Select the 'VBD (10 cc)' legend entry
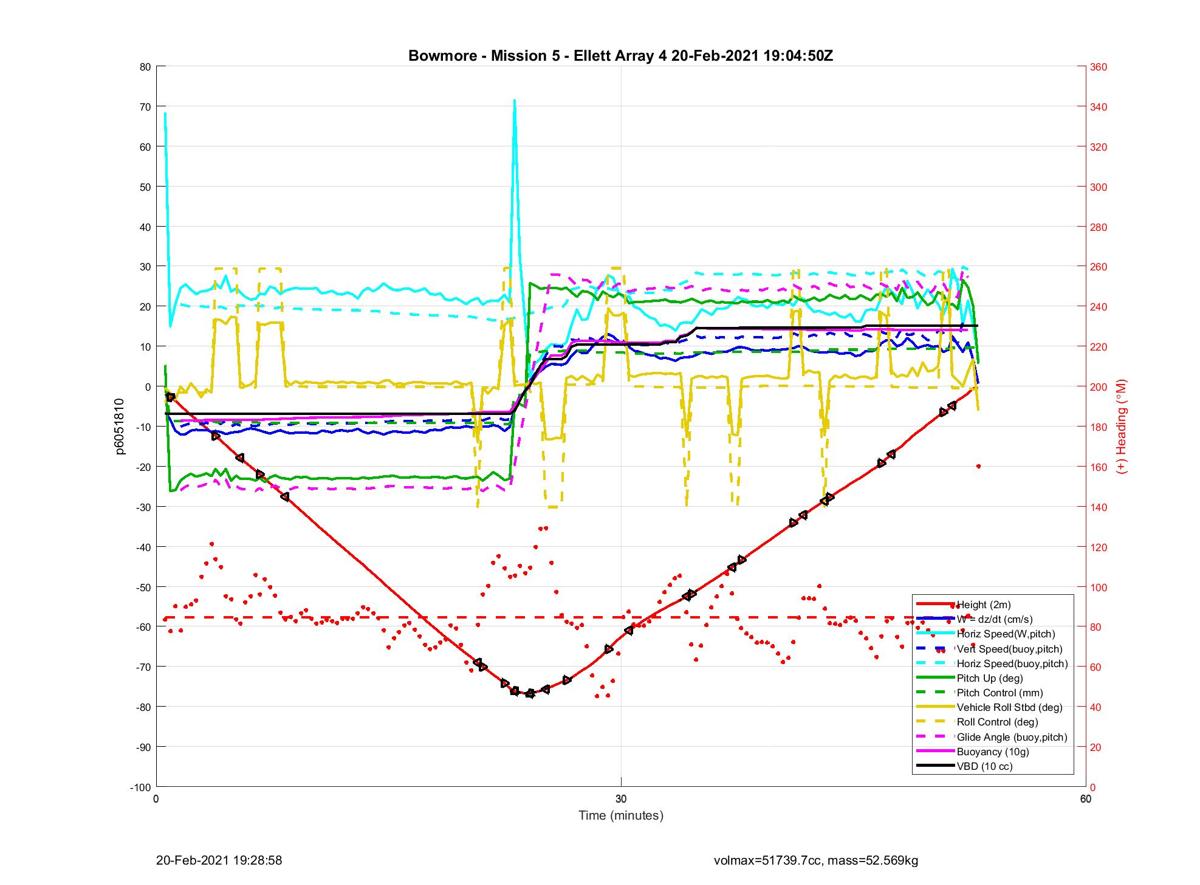 click(986, 766)
